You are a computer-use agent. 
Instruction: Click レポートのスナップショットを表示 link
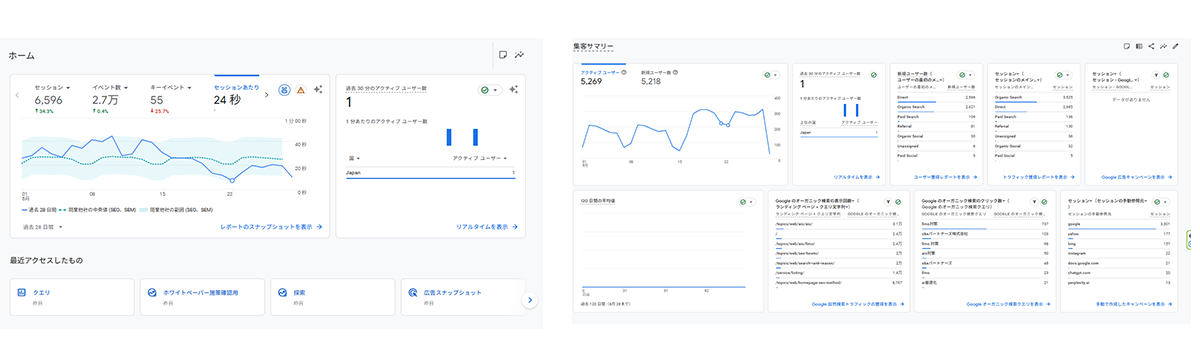[271, 227]
